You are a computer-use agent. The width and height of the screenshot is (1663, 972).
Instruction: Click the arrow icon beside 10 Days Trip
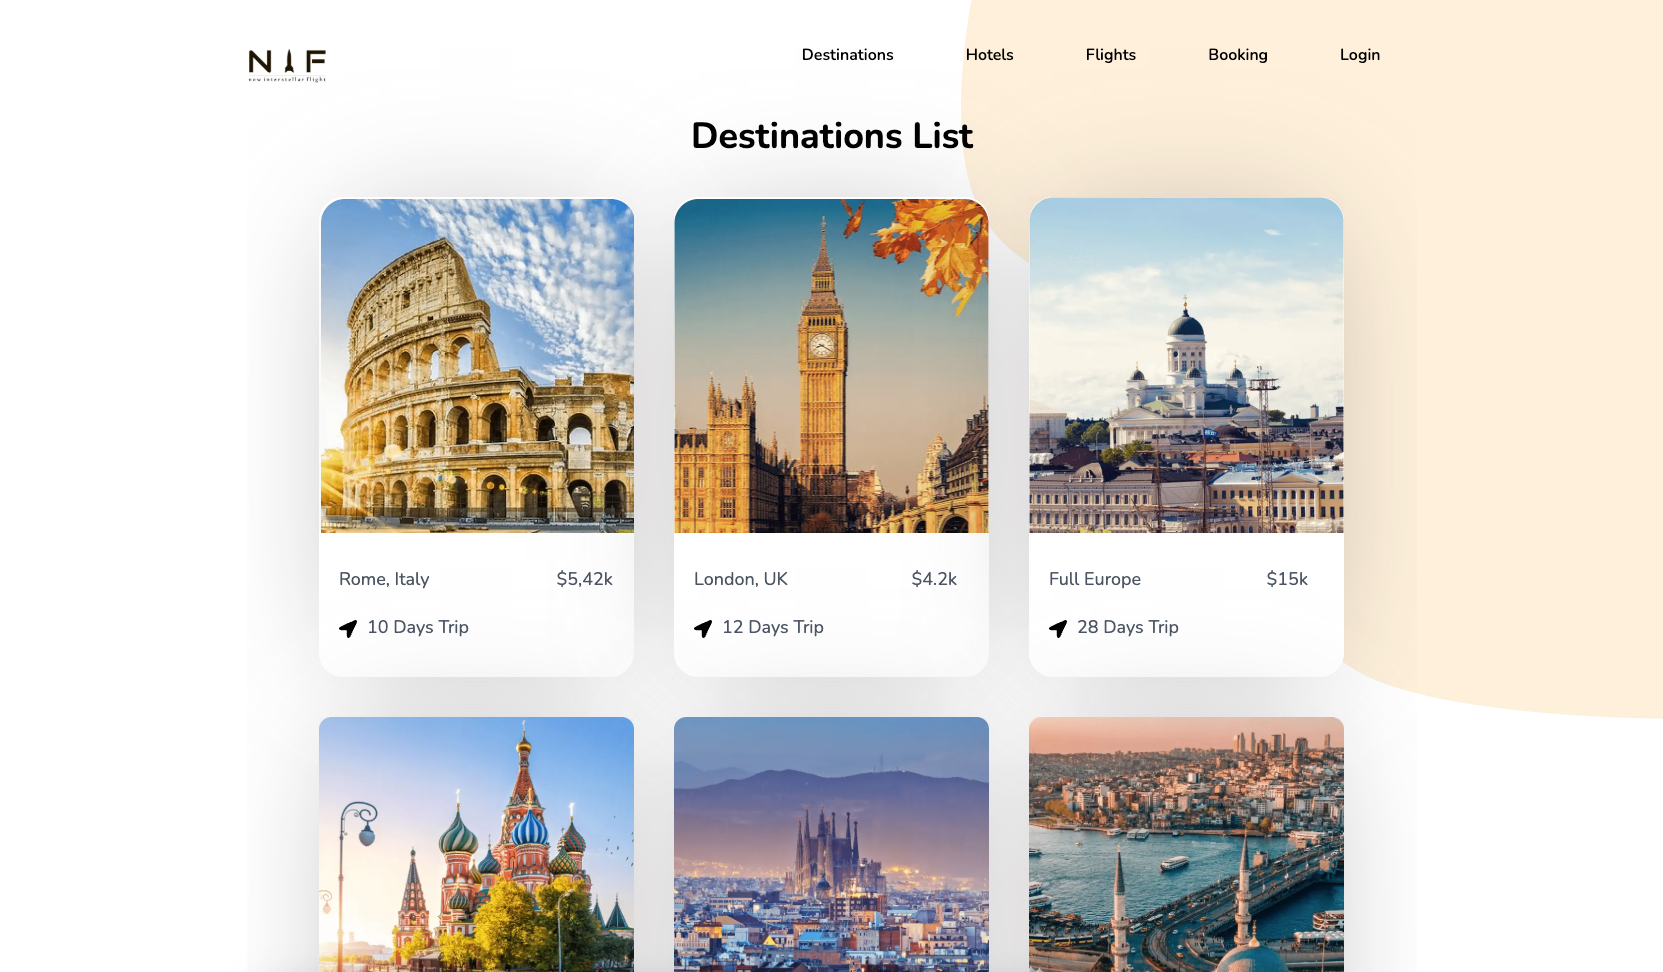coord(348,628)
